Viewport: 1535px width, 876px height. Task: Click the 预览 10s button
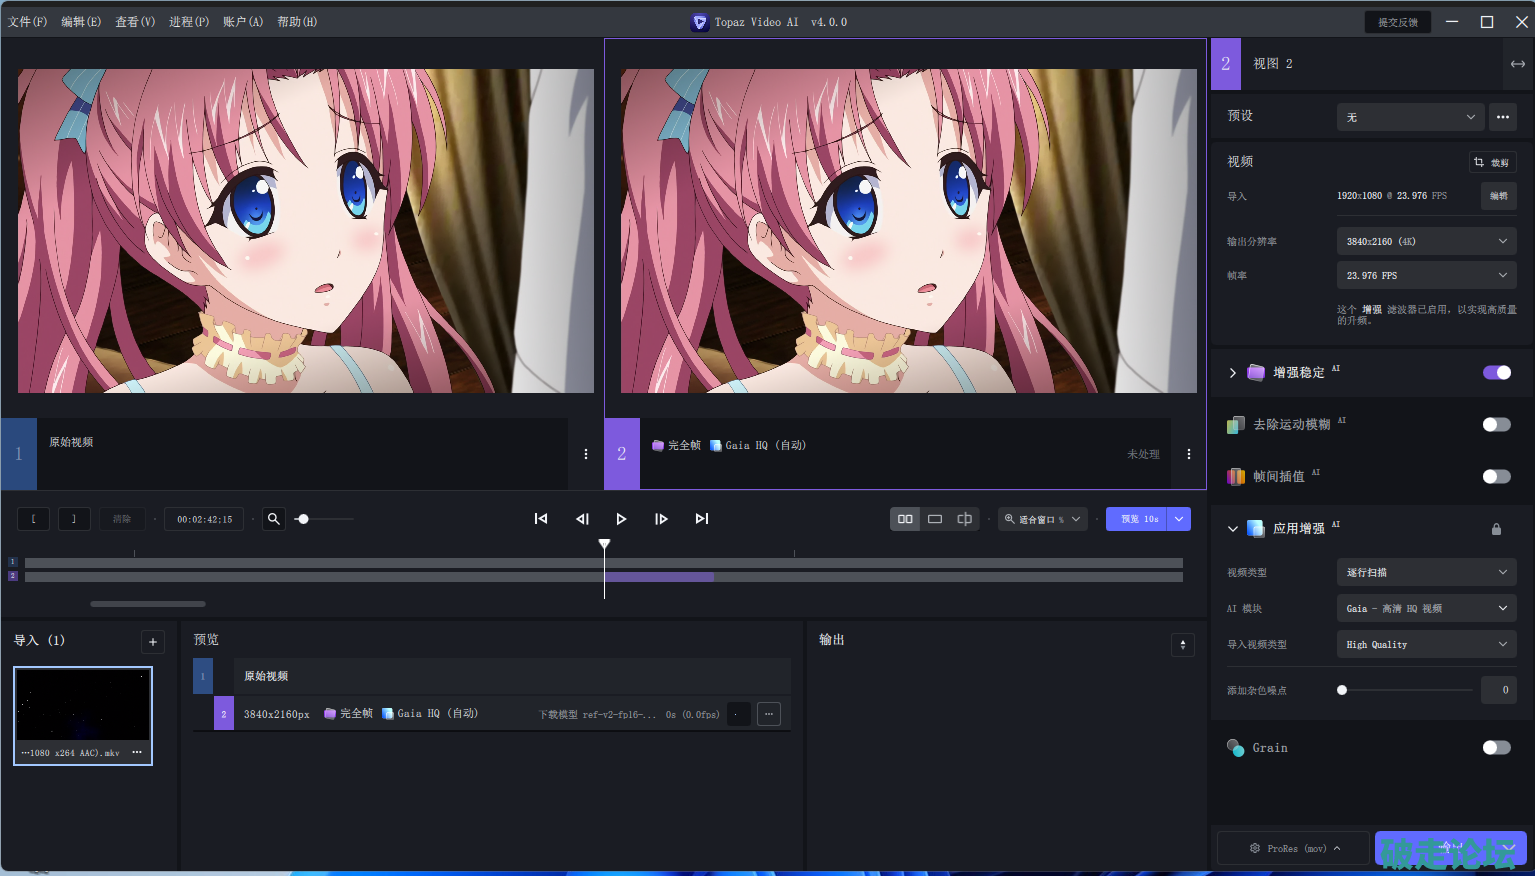(x=1137, y=519)
